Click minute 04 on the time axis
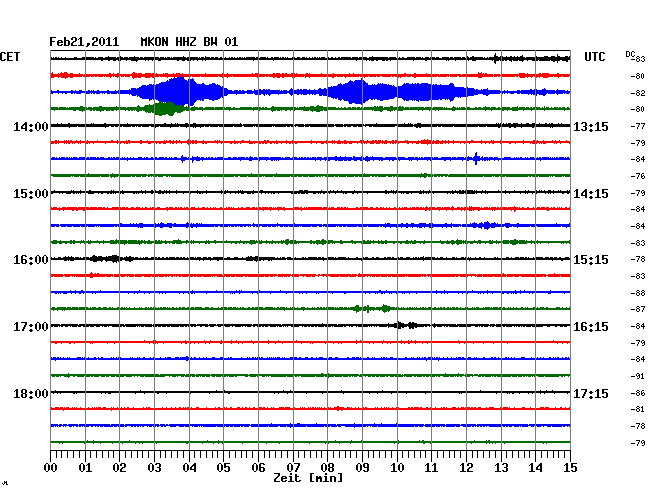The height and width of the screenshot is (494, 650). point(189,468)
